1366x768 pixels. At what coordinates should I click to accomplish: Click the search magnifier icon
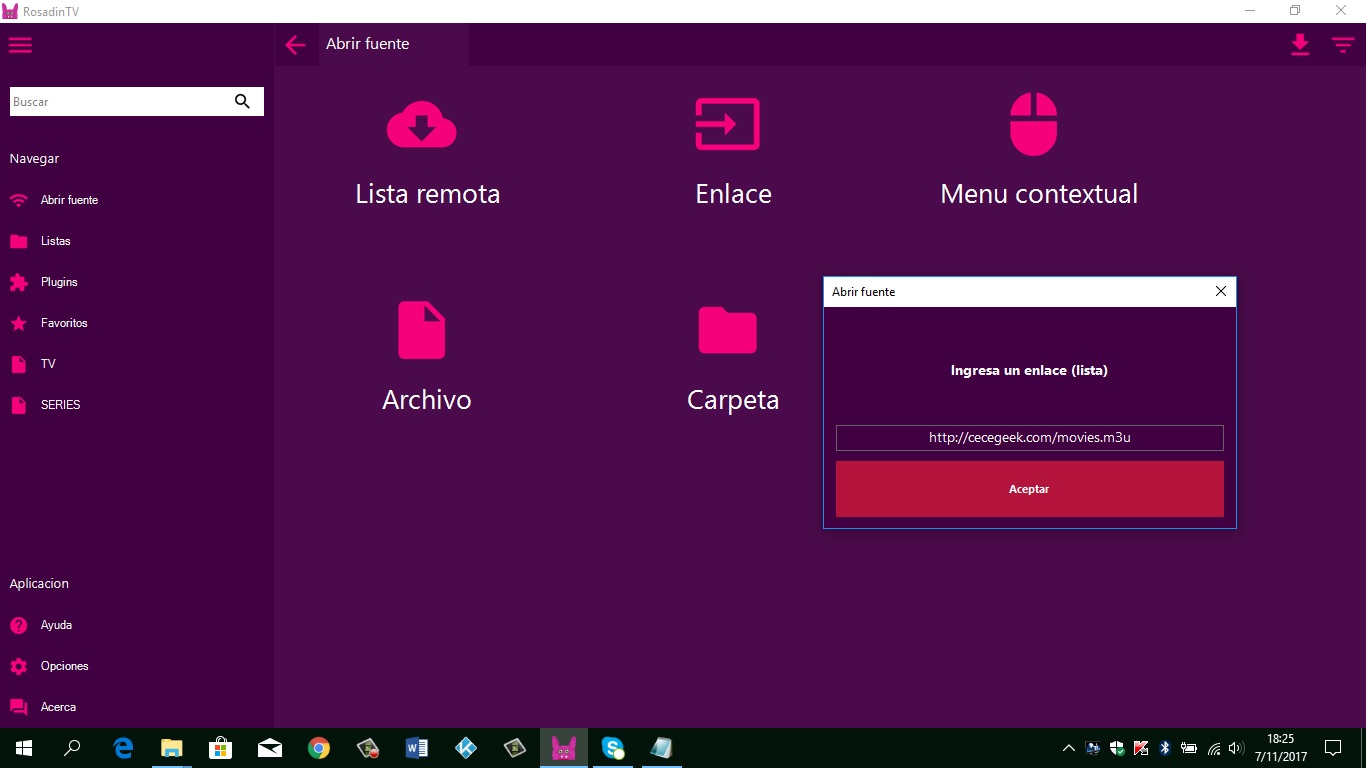pos(242,101)
